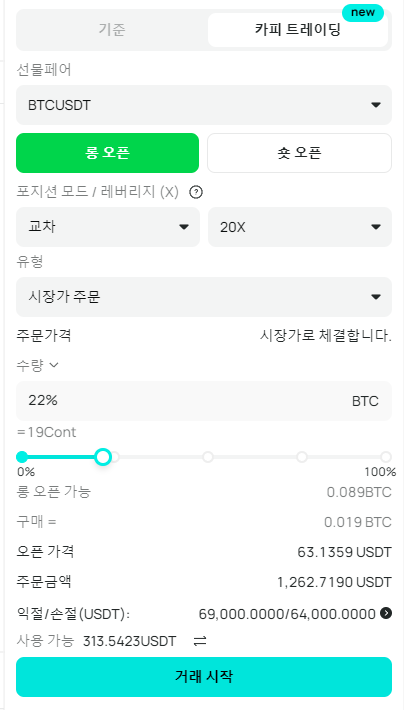Click the 시장가 주문 dropdown arrow

(376, 297)
